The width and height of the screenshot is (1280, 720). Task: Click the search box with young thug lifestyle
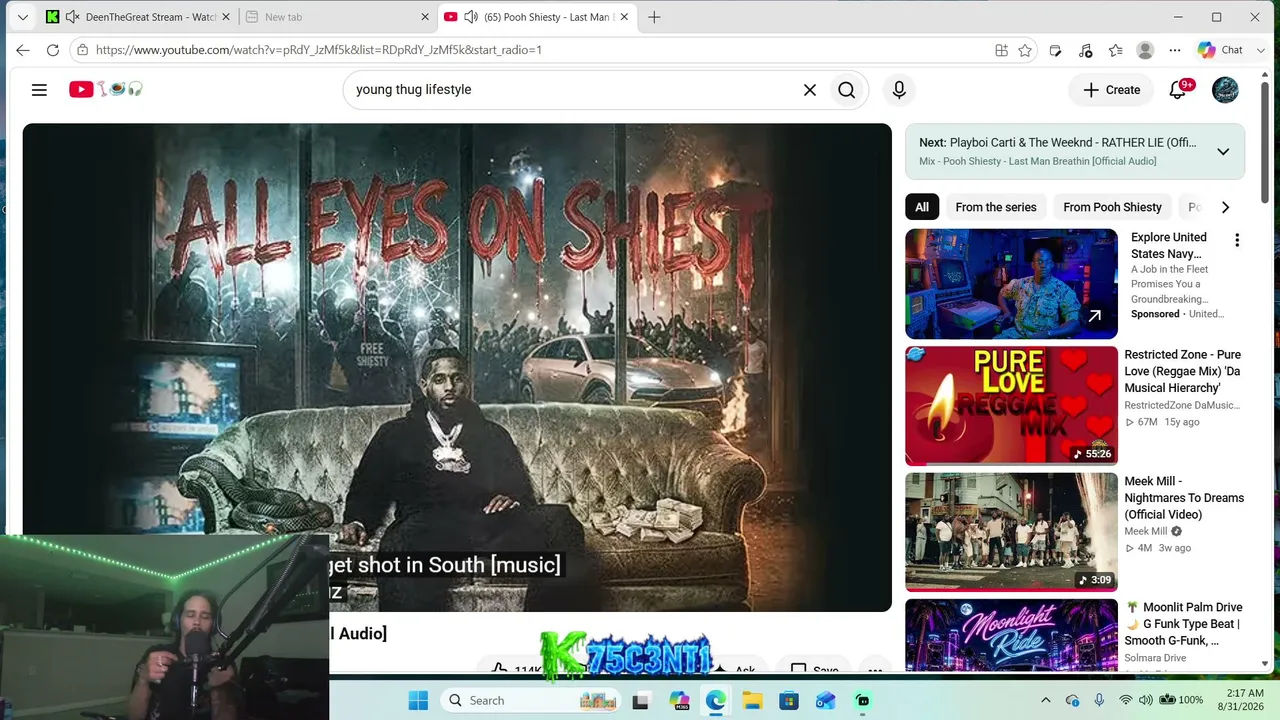click(574, 90)
